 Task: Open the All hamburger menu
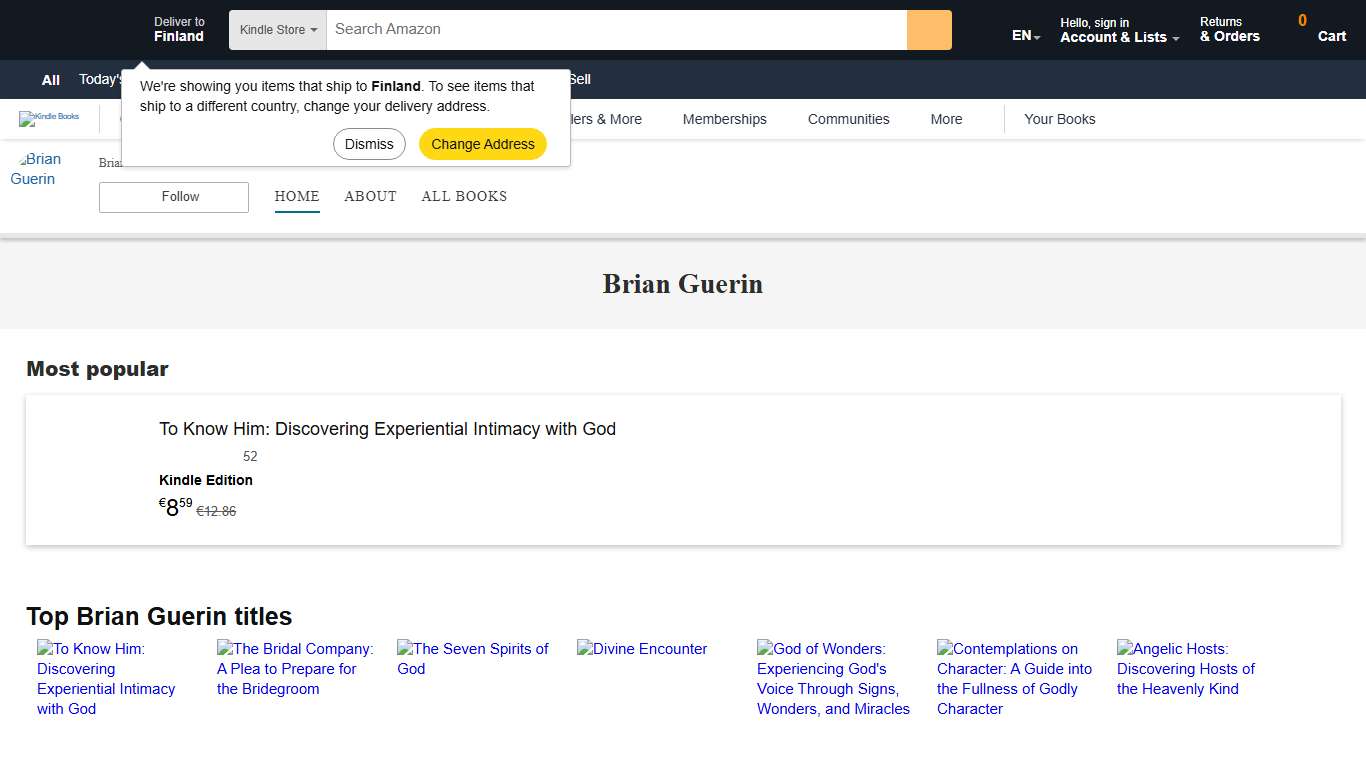pos(50,79)
